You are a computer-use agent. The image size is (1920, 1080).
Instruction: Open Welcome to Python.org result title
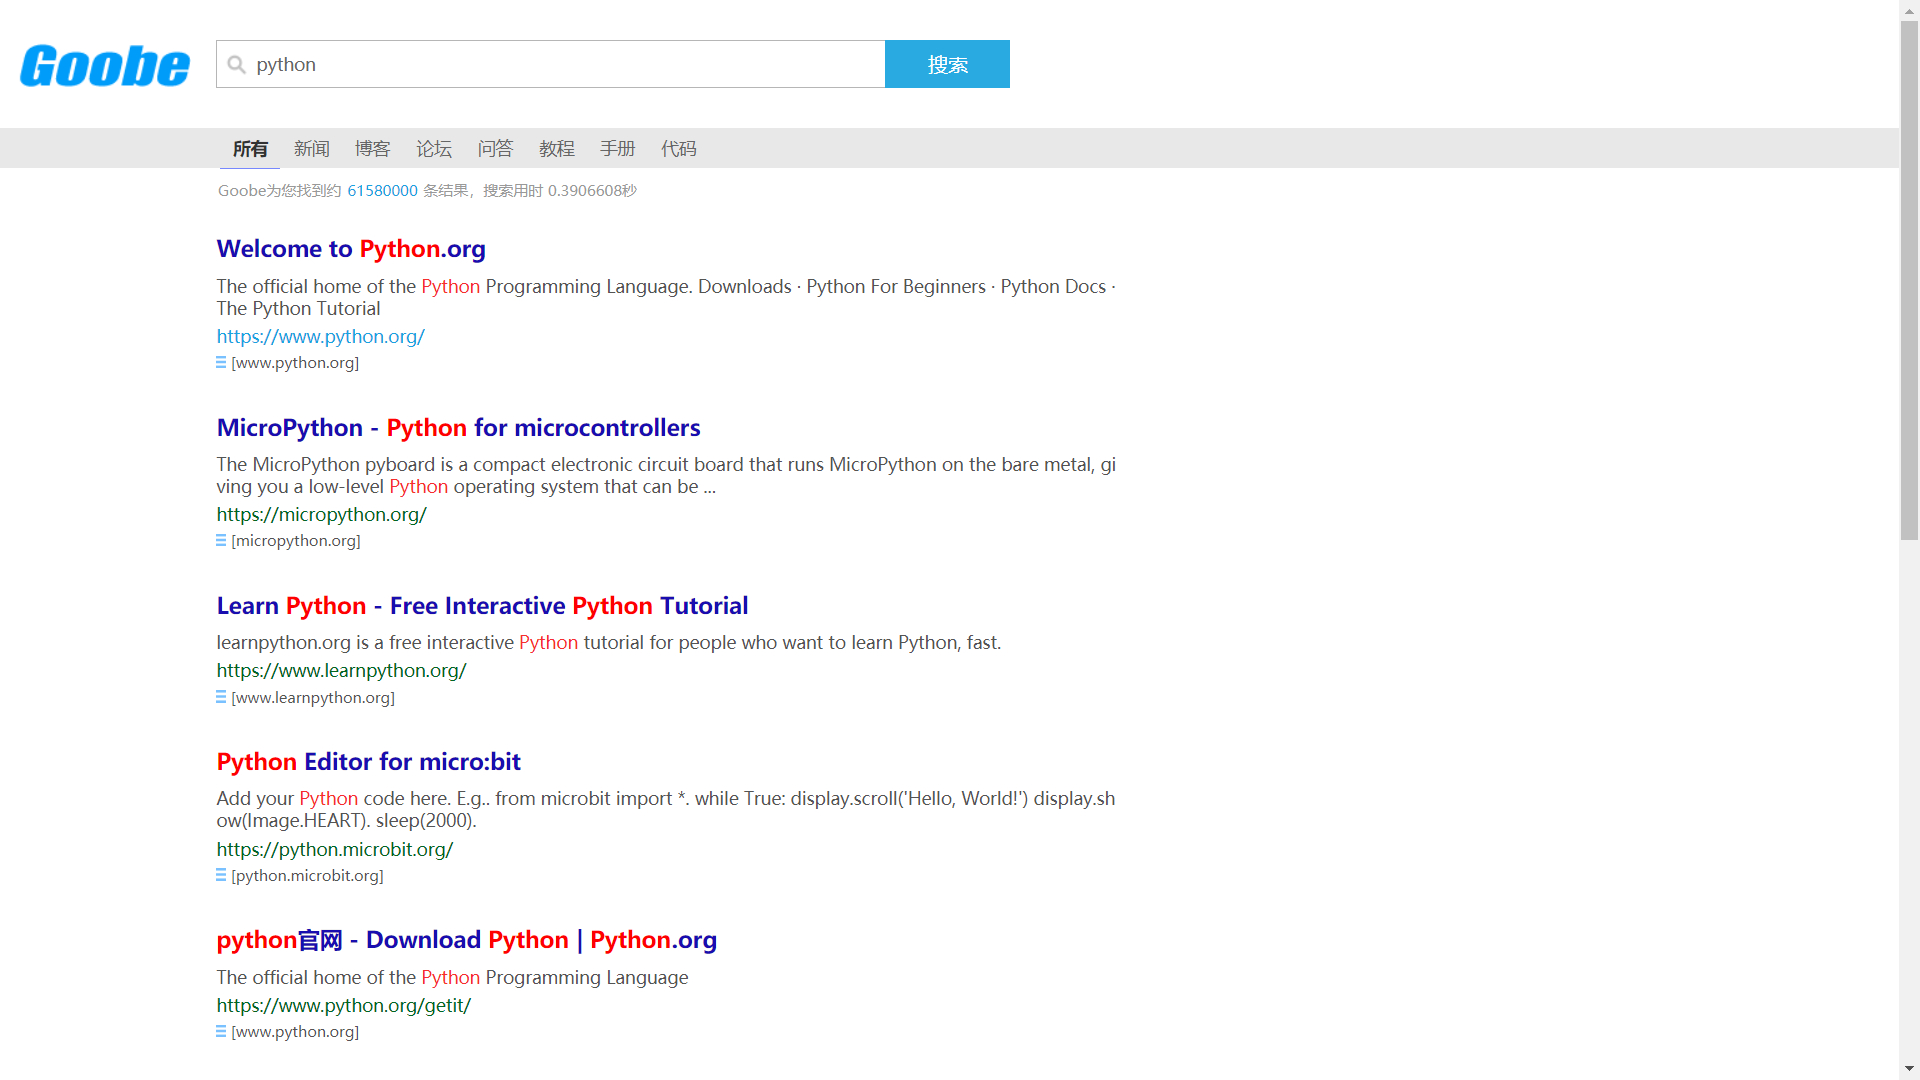[x=351, y=248]
